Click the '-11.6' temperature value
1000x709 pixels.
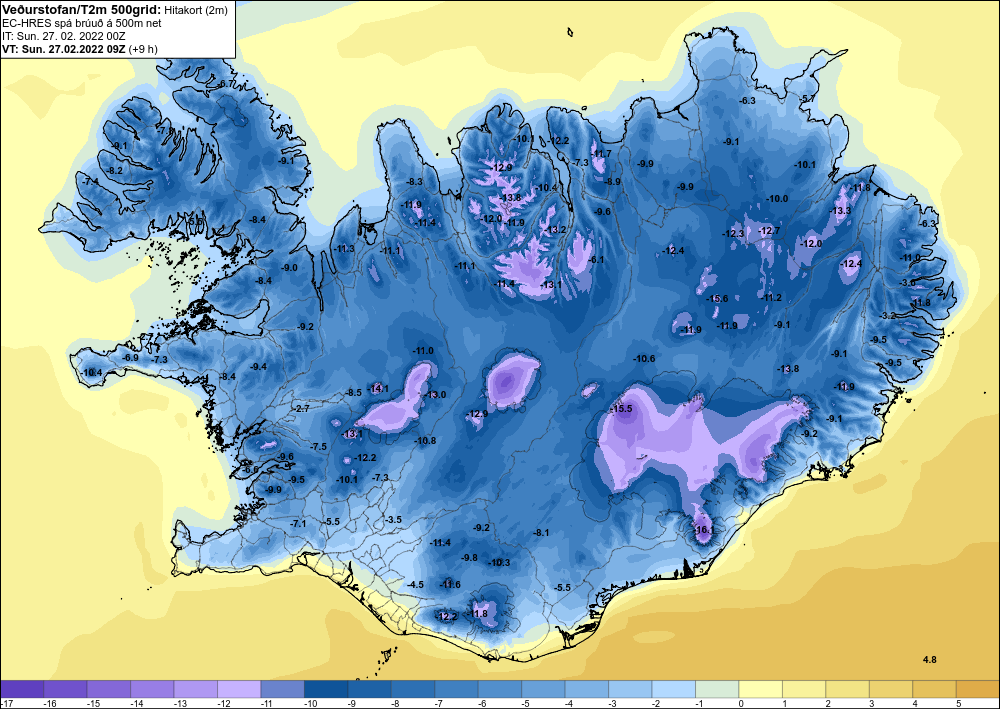[450, 585]
